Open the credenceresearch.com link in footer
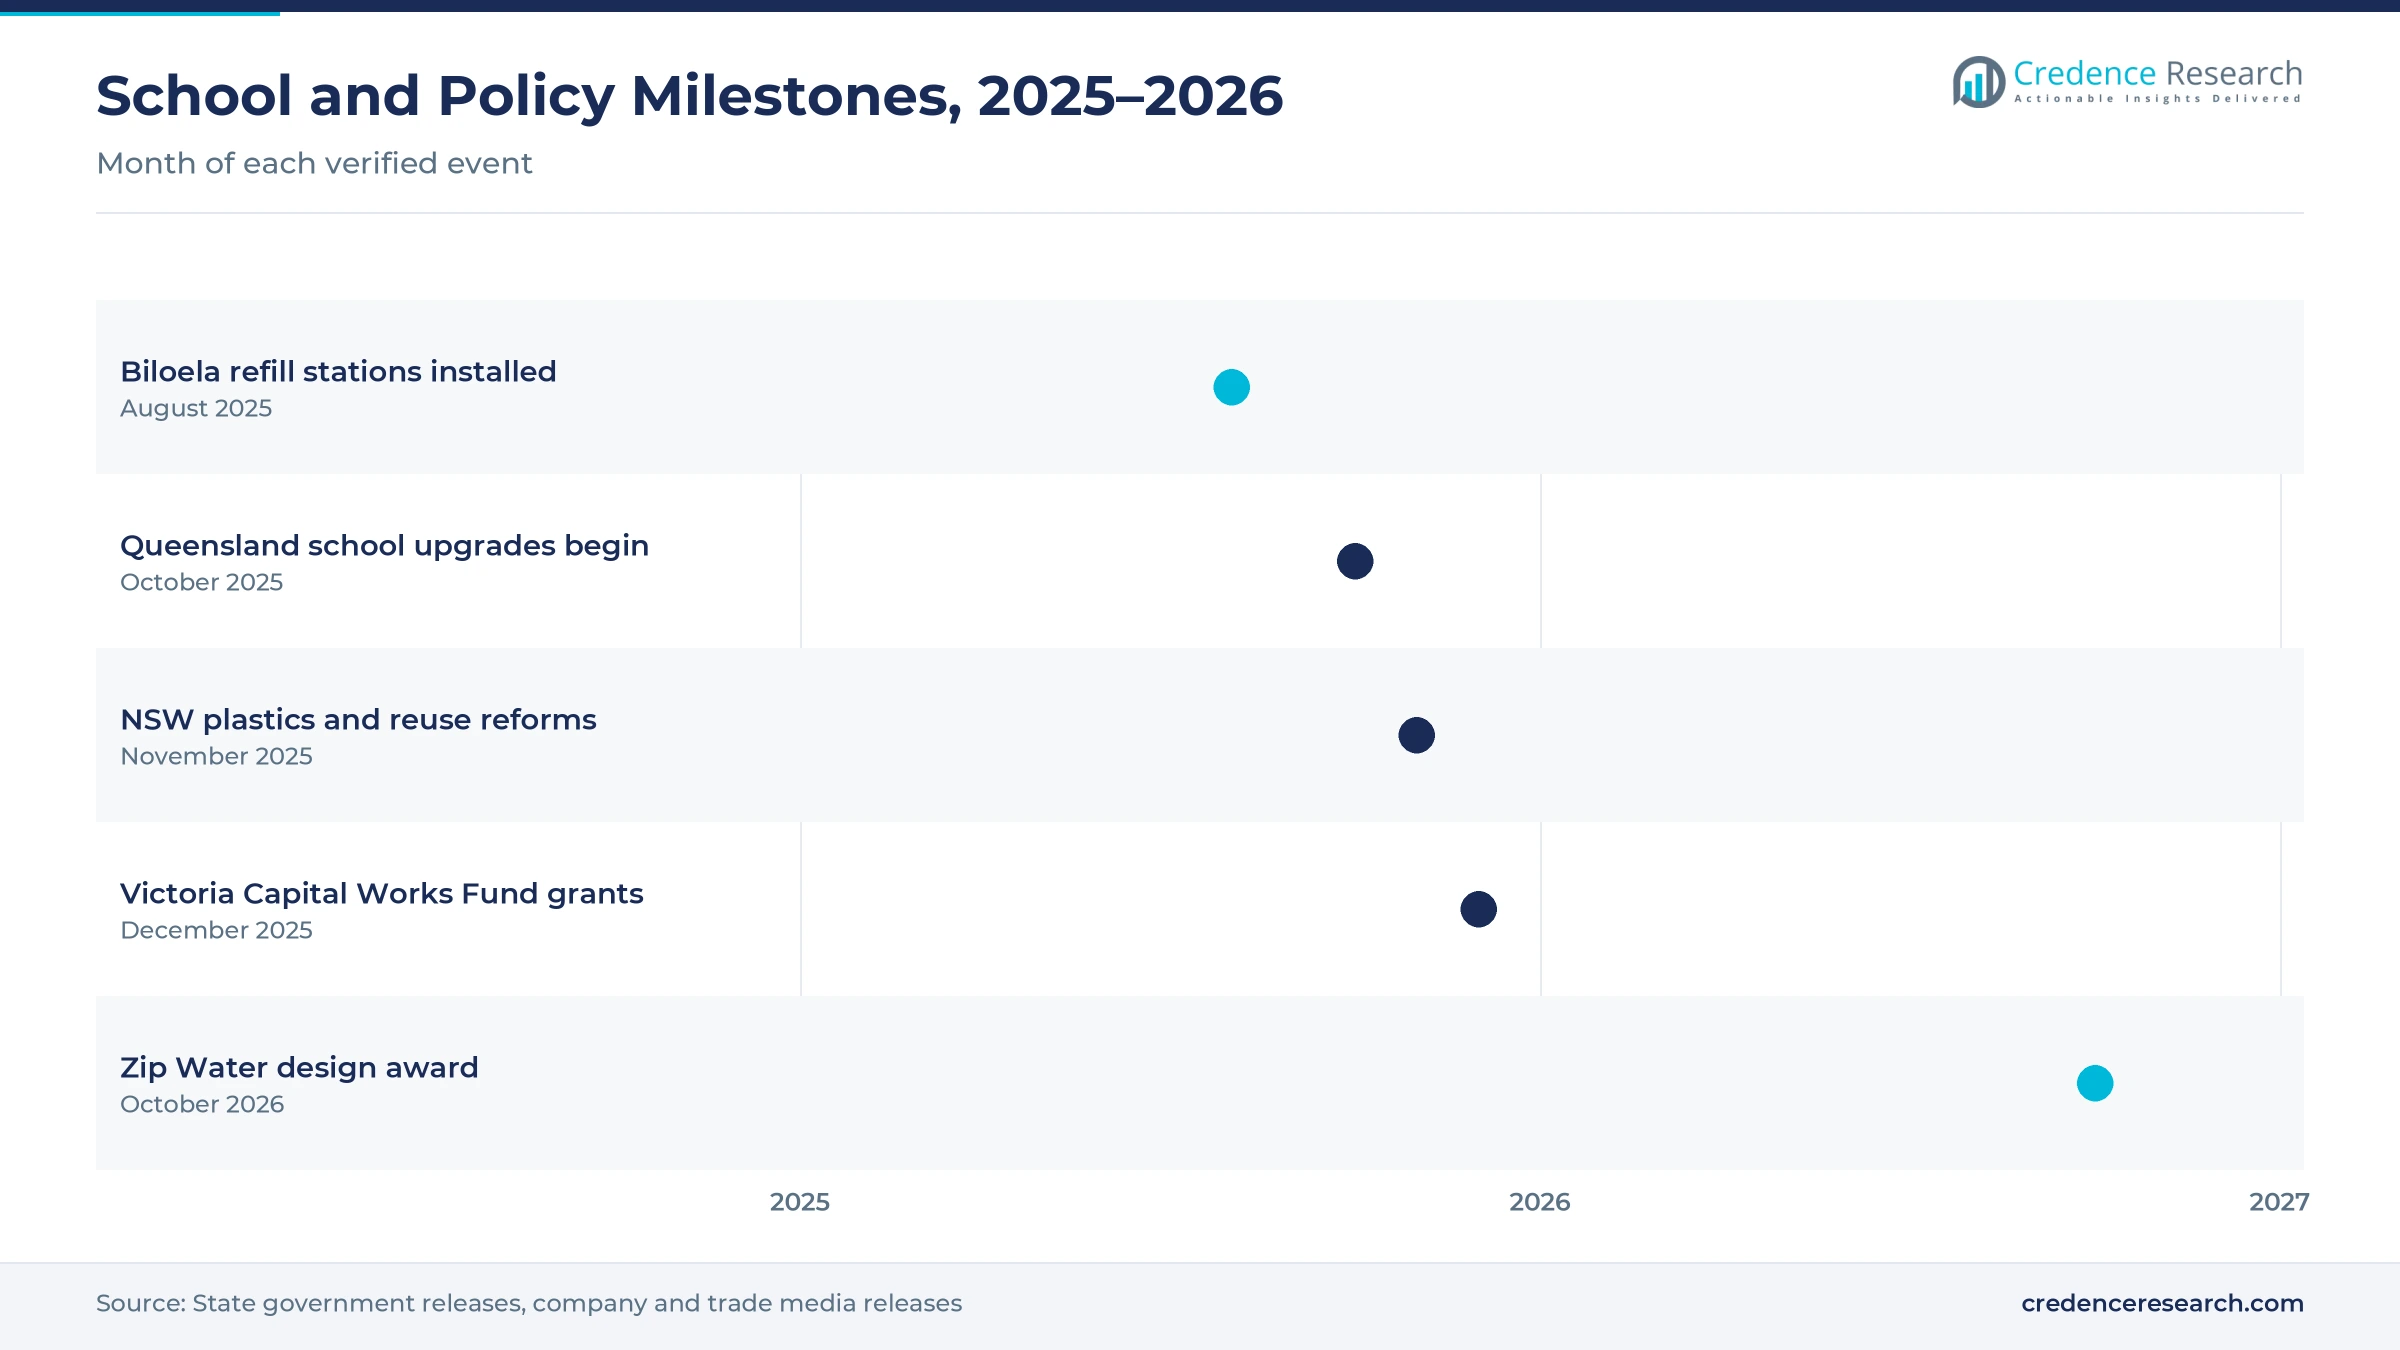 point(2162,1303)
